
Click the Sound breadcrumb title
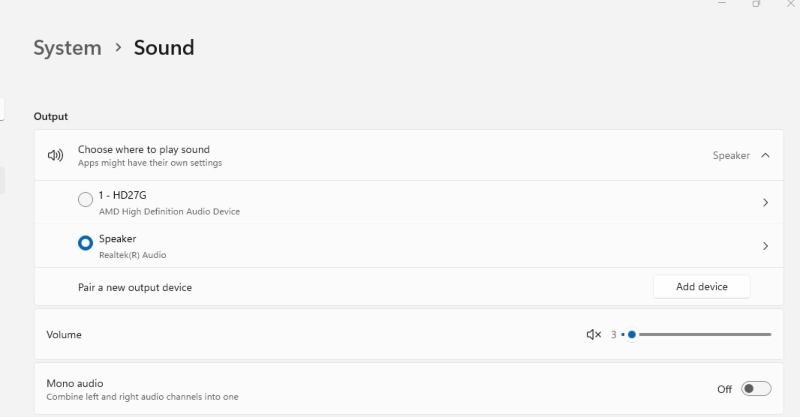pyautogui.click(x=164, y=47)
